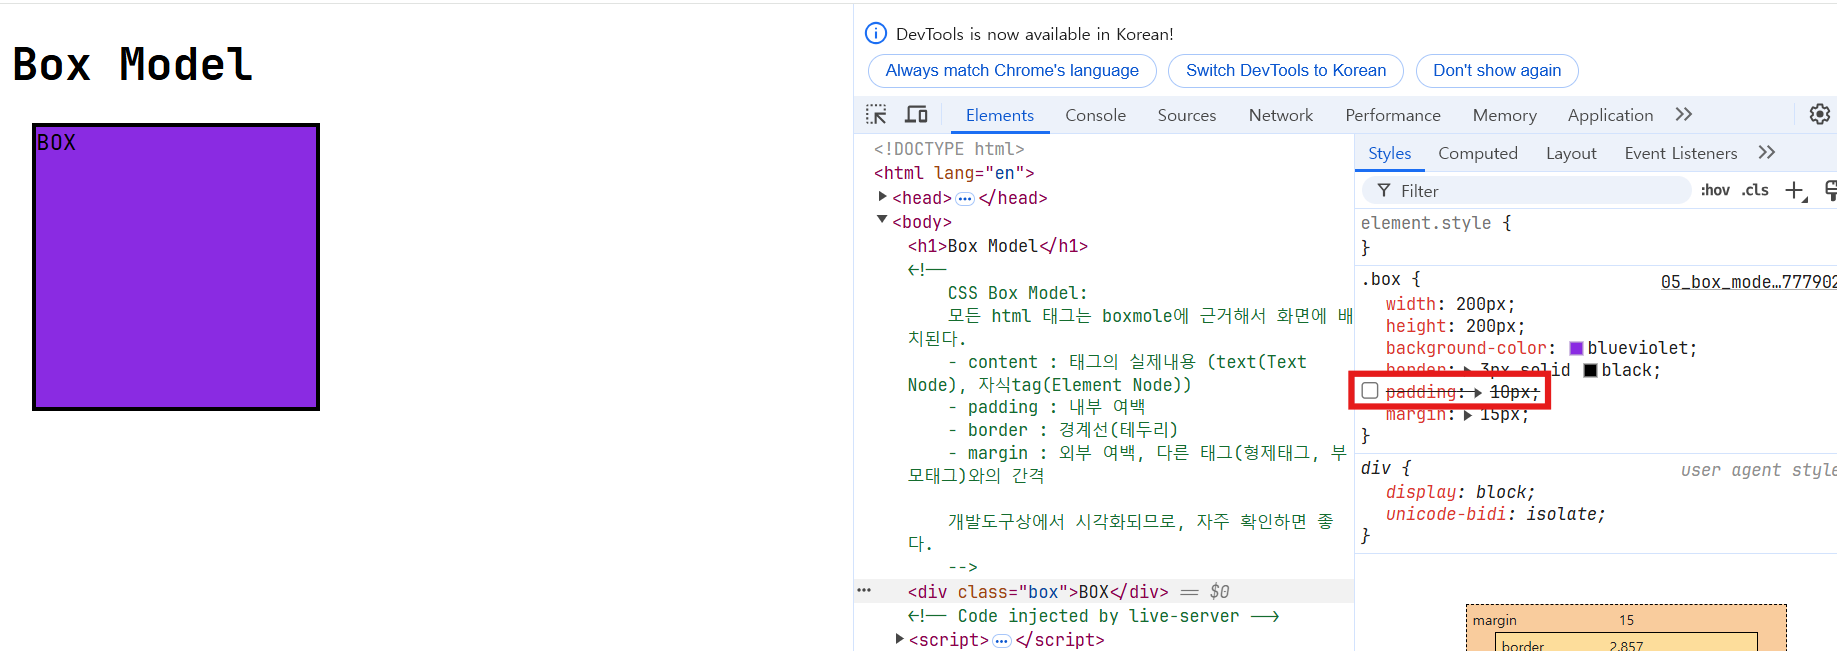The width and height of the screenshot is (1837, 651).
Task: Click the info icon in notification bar
Action: 876,33
